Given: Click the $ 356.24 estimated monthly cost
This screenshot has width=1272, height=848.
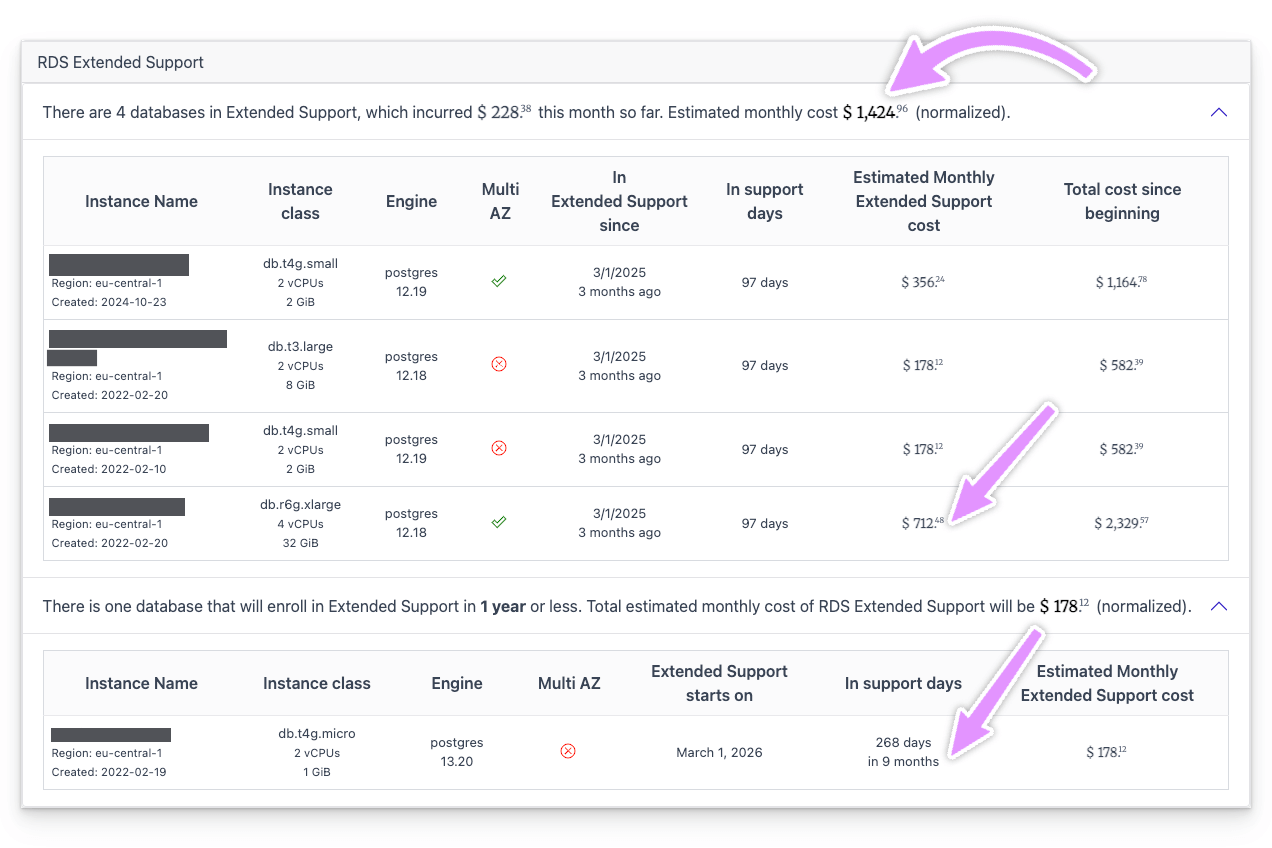Looking at the screenshot, I should tap(923, 282).
